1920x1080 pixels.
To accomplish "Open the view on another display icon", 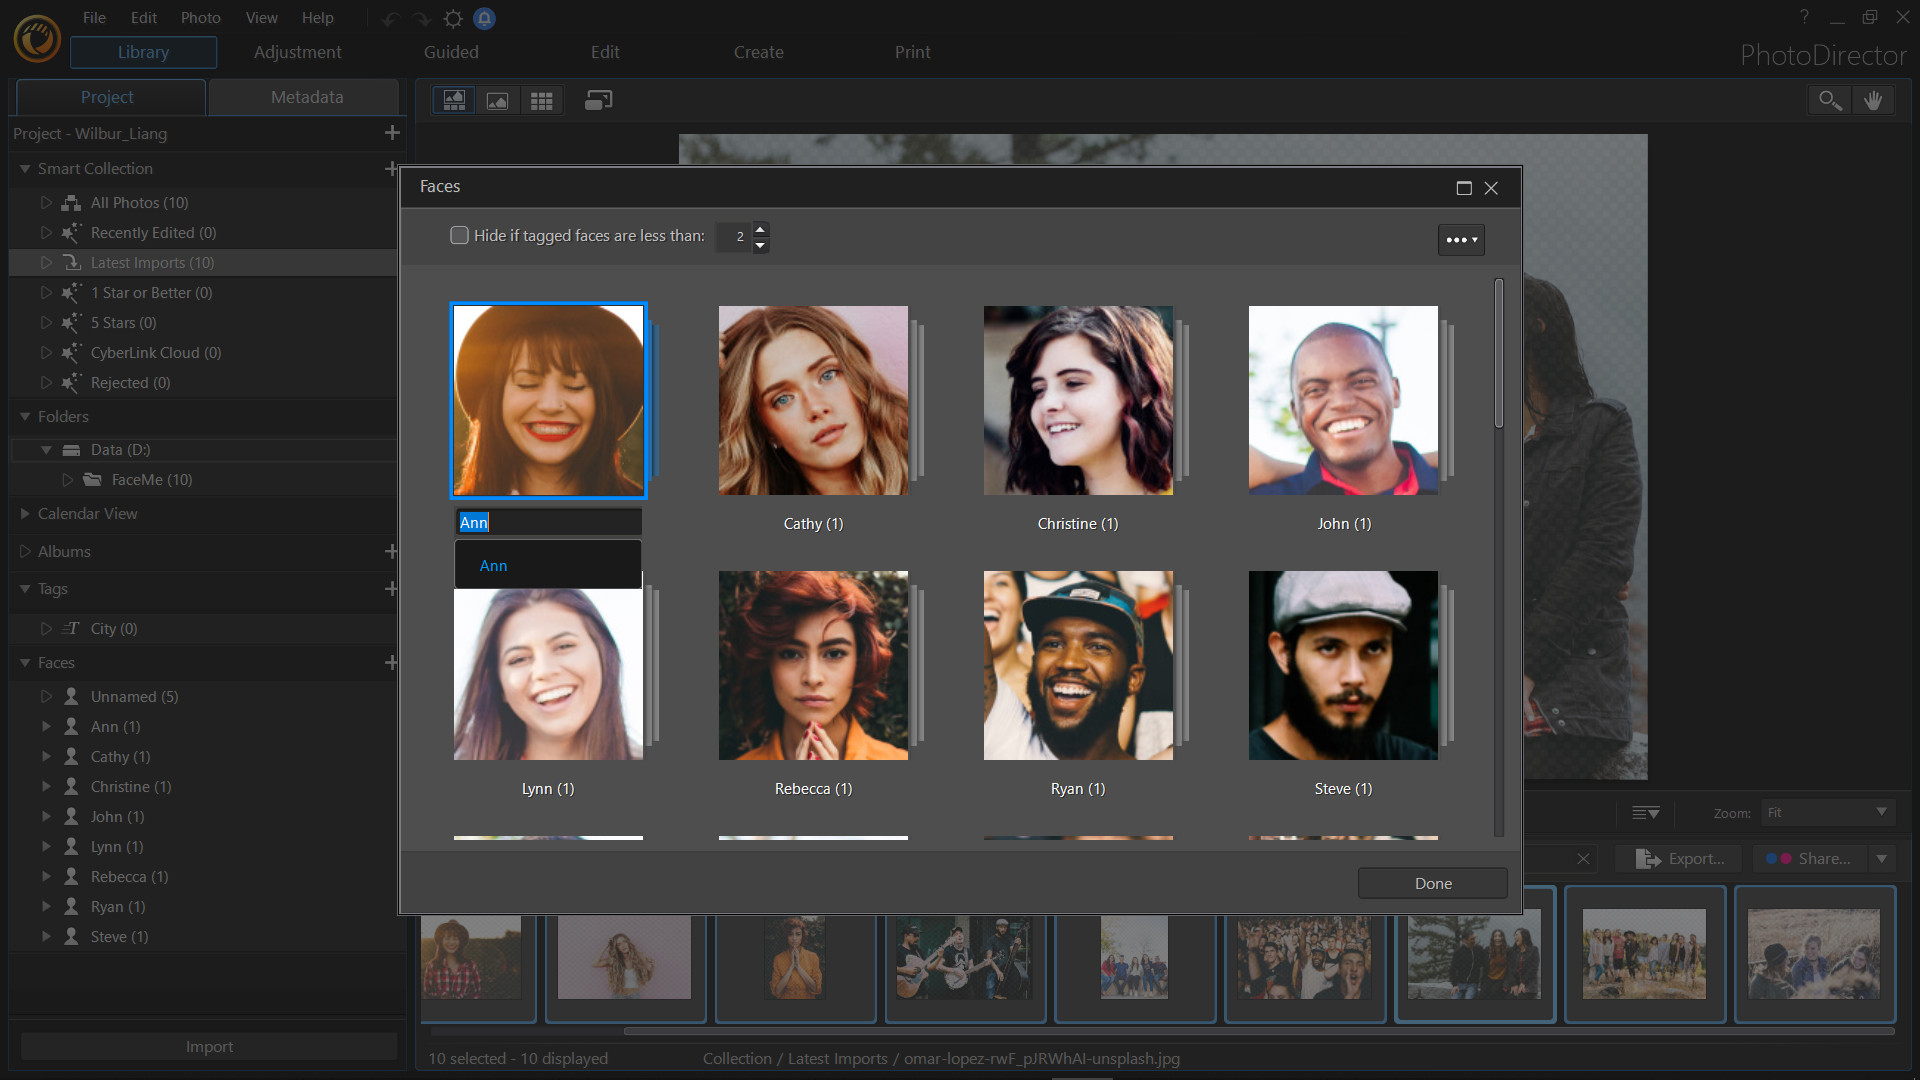I will [598, 100].
